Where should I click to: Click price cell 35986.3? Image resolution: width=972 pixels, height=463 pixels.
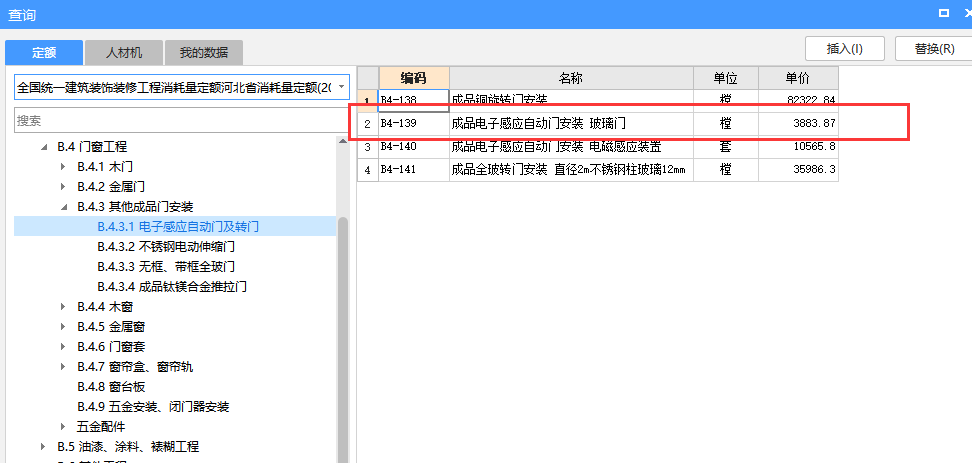point(798,170)
